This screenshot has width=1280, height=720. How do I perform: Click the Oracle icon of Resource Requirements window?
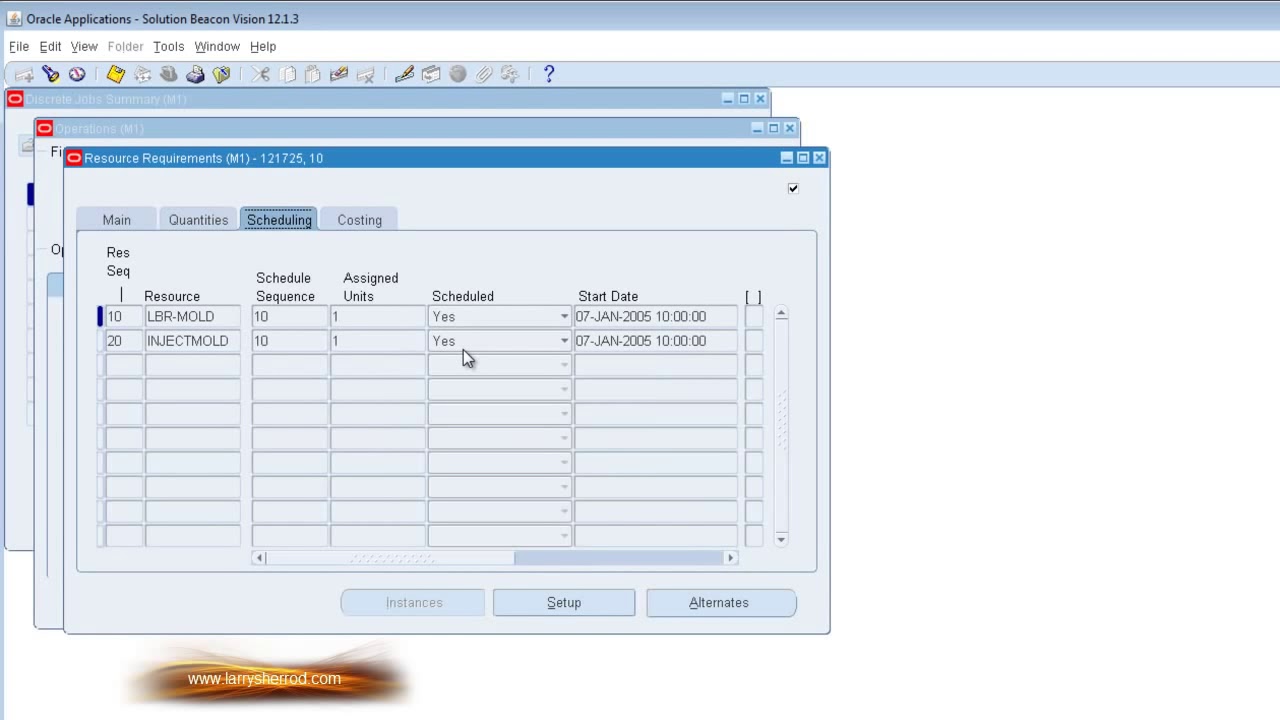pos(74,158)
